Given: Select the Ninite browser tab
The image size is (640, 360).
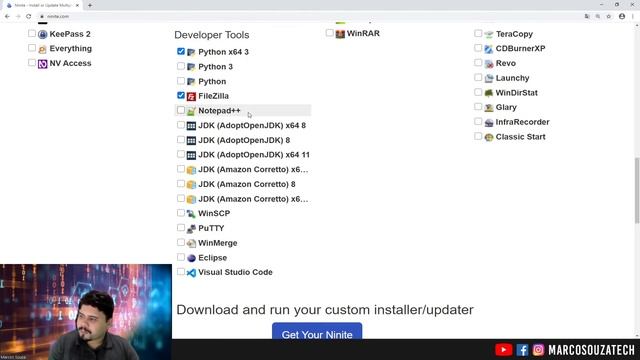Looking at the screenshot, I should (42, 5).
